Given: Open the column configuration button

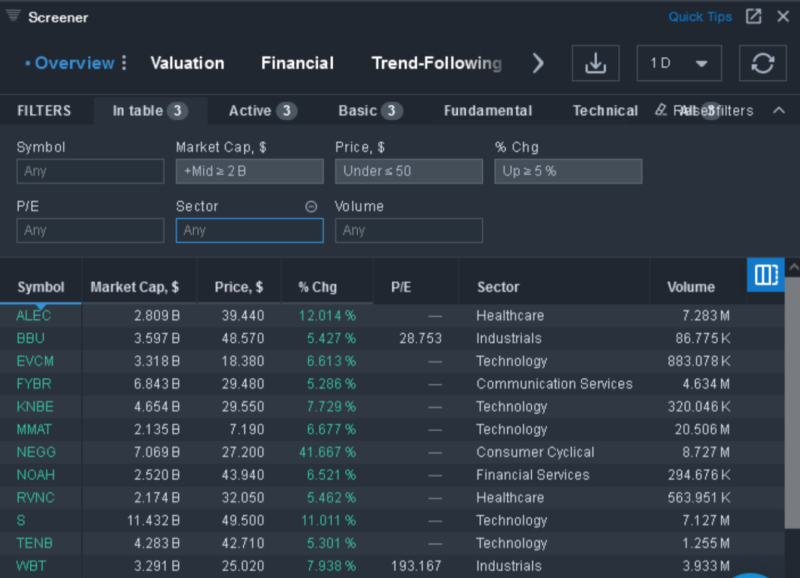Looking at the screenshot, I should pos(766,274).
